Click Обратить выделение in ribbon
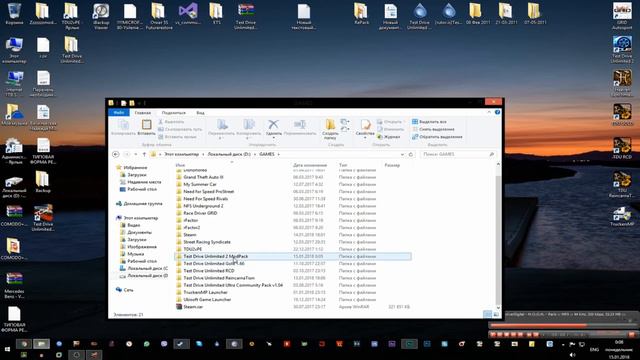 click(437, 137)
